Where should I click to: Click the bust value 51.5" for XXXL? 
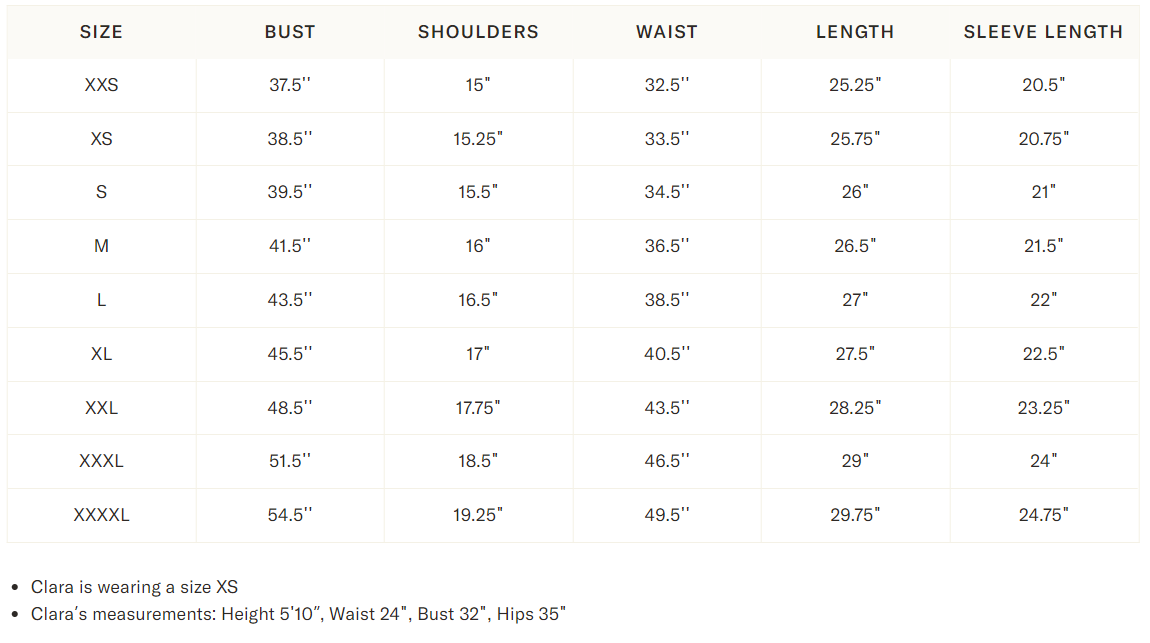[290, 461]
